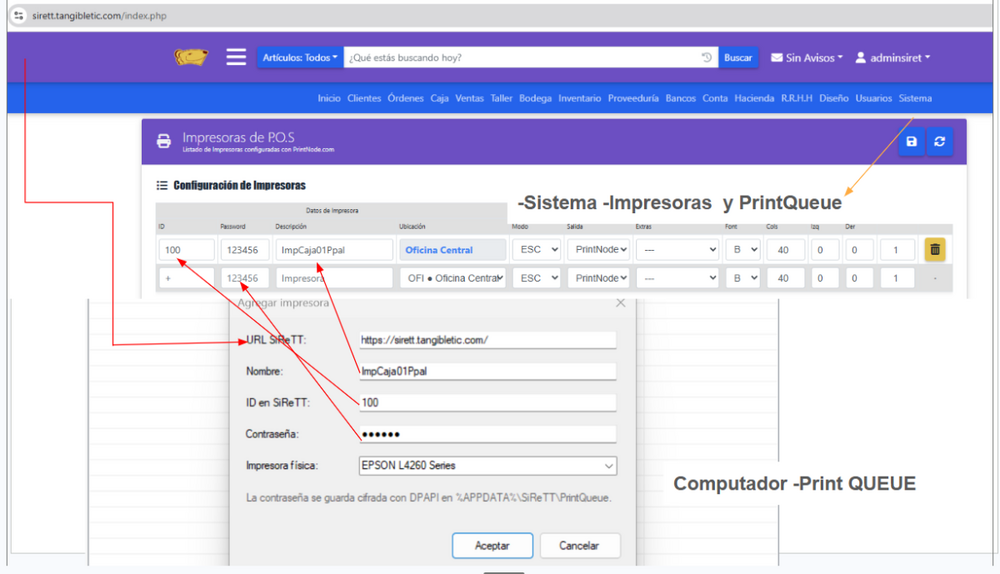
Task: Expand the Sin Avisos dropdown
Action: (807, 57)
